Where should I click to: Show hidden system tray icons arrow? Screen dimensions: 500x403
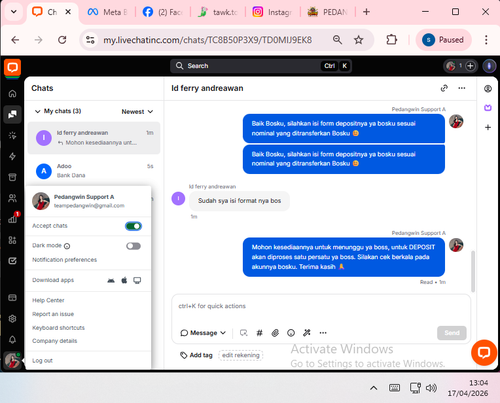pos(374,388)
